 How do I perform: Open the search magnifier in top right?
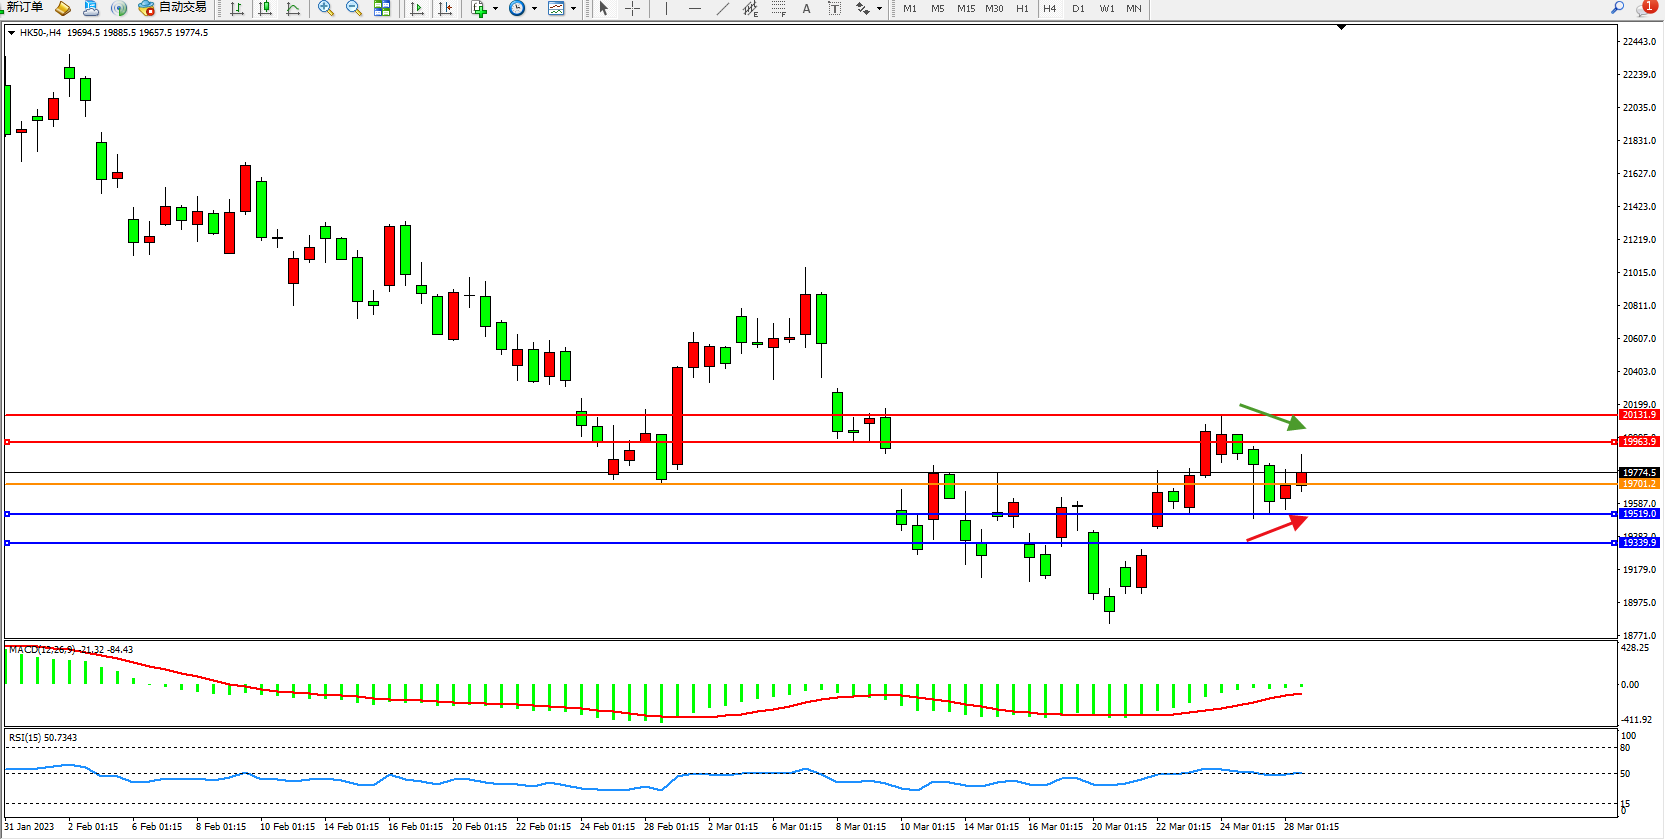[1617, 8]
